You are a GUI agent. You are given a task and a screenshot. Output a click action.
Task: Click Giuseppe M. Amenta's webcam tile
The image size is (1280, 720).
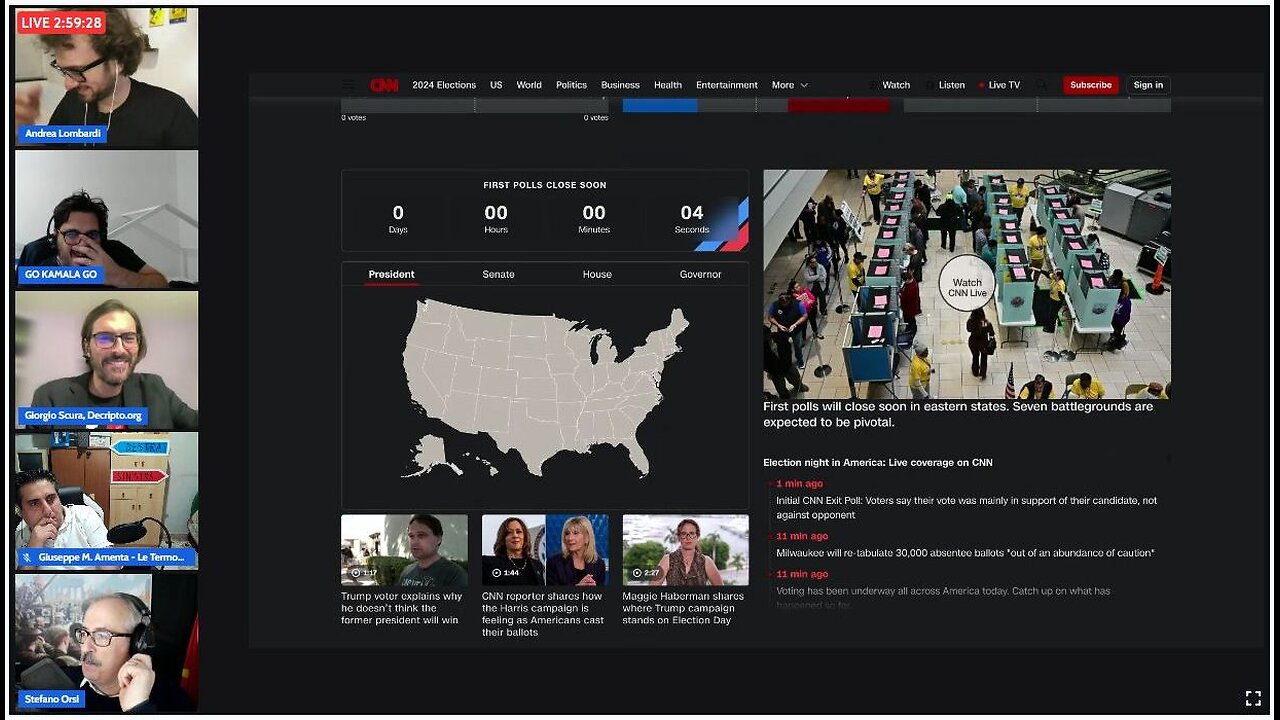click(x=107, y=501)
